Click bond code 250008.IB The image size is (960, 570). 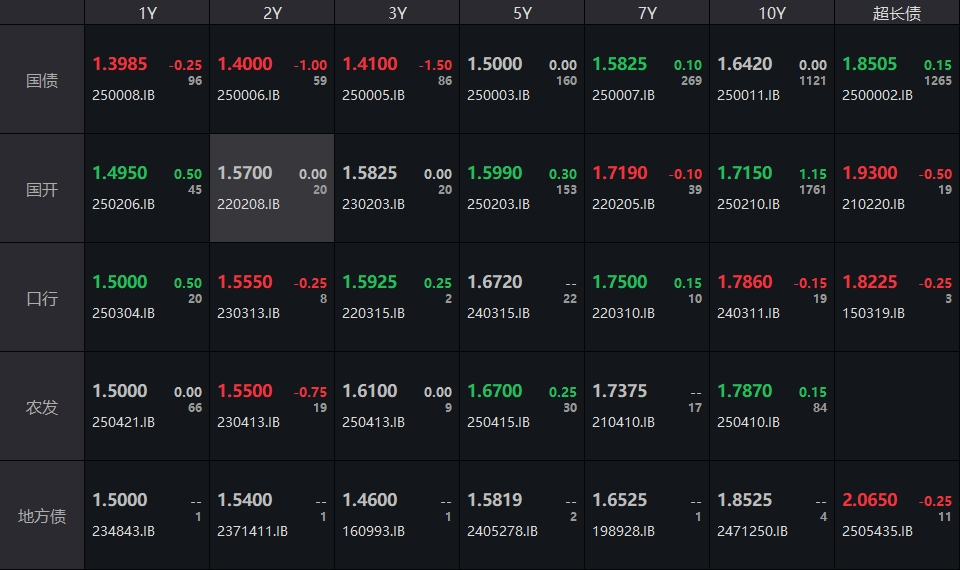(124, 96)
